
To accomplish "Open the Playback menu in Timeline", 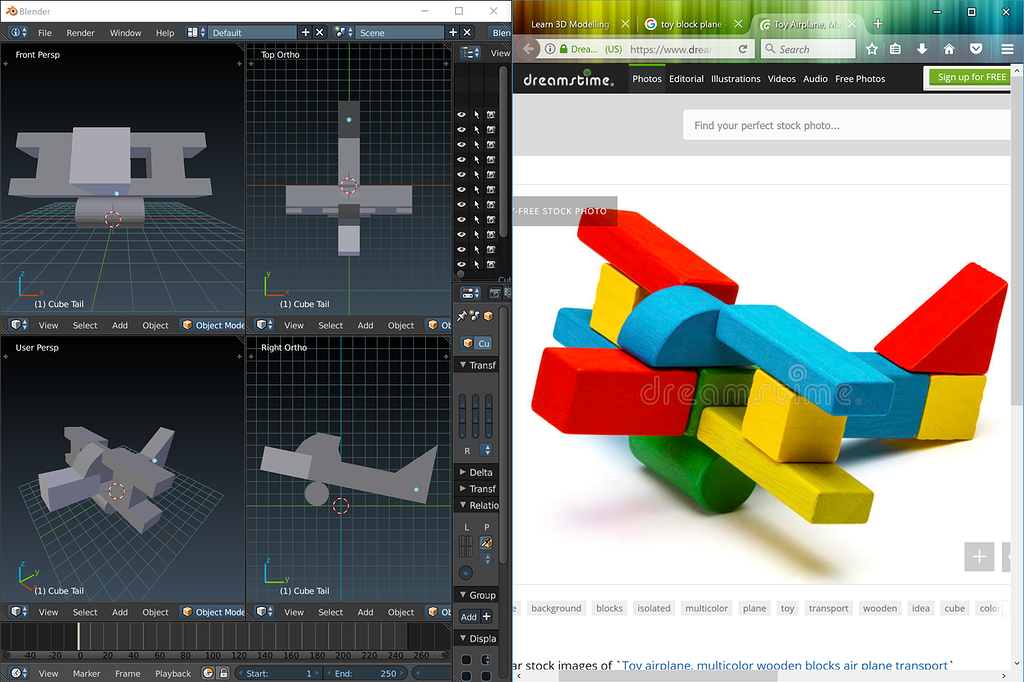I will tap(173, 674).
